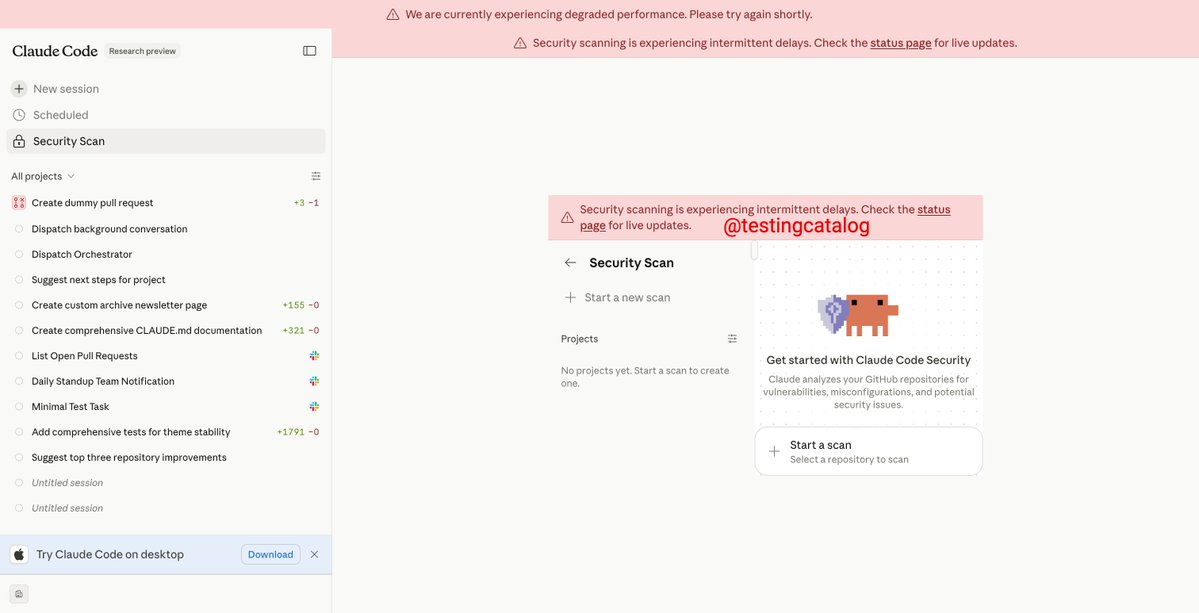This screenshot has width=1199, height=613.
Task: Click the Claude Code logo text
Action: (x=55, y=51)
